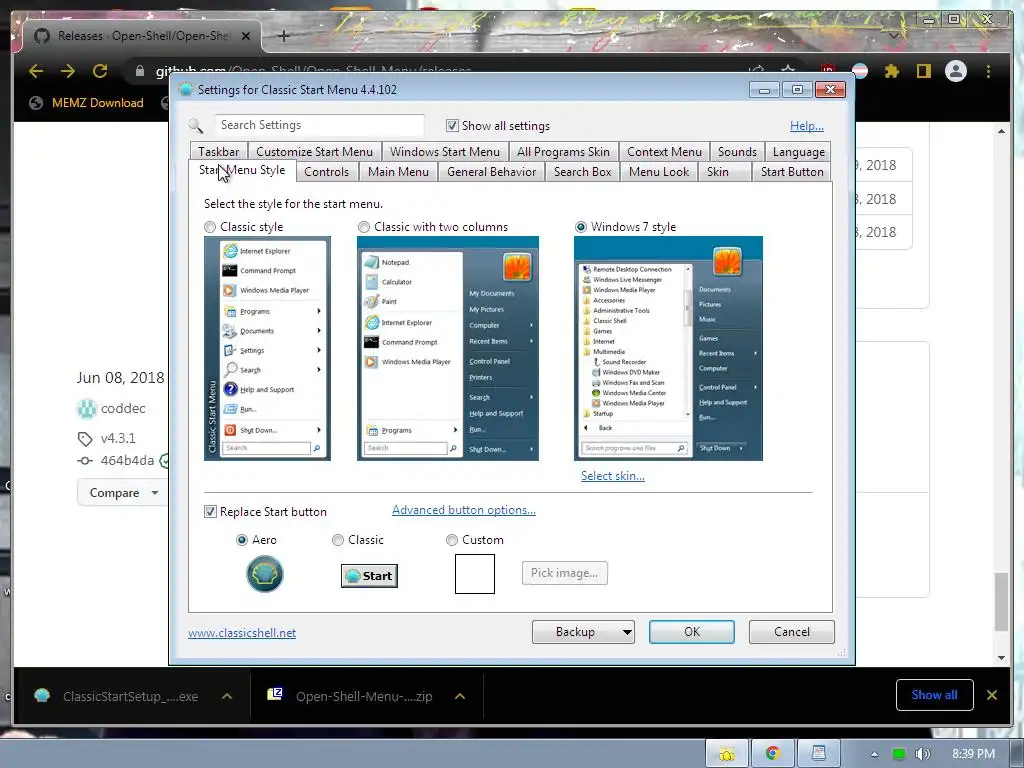Click the site lock icon in address bar

[140, 71]
